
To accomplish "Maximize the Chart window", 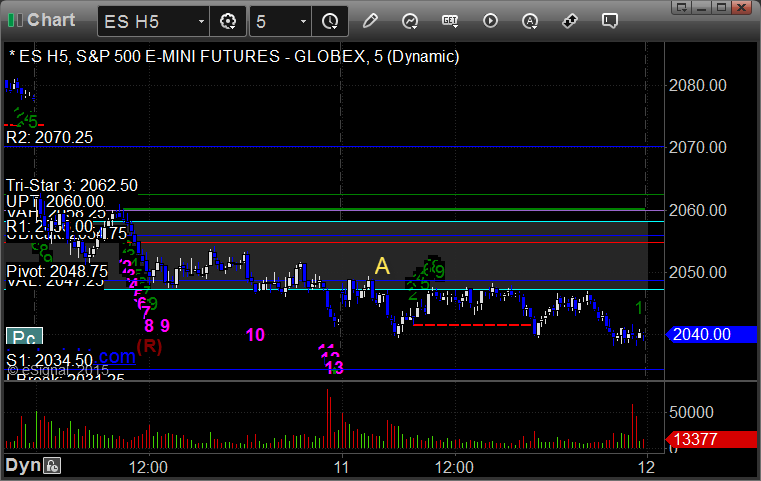I will click(x=722, y=7).
